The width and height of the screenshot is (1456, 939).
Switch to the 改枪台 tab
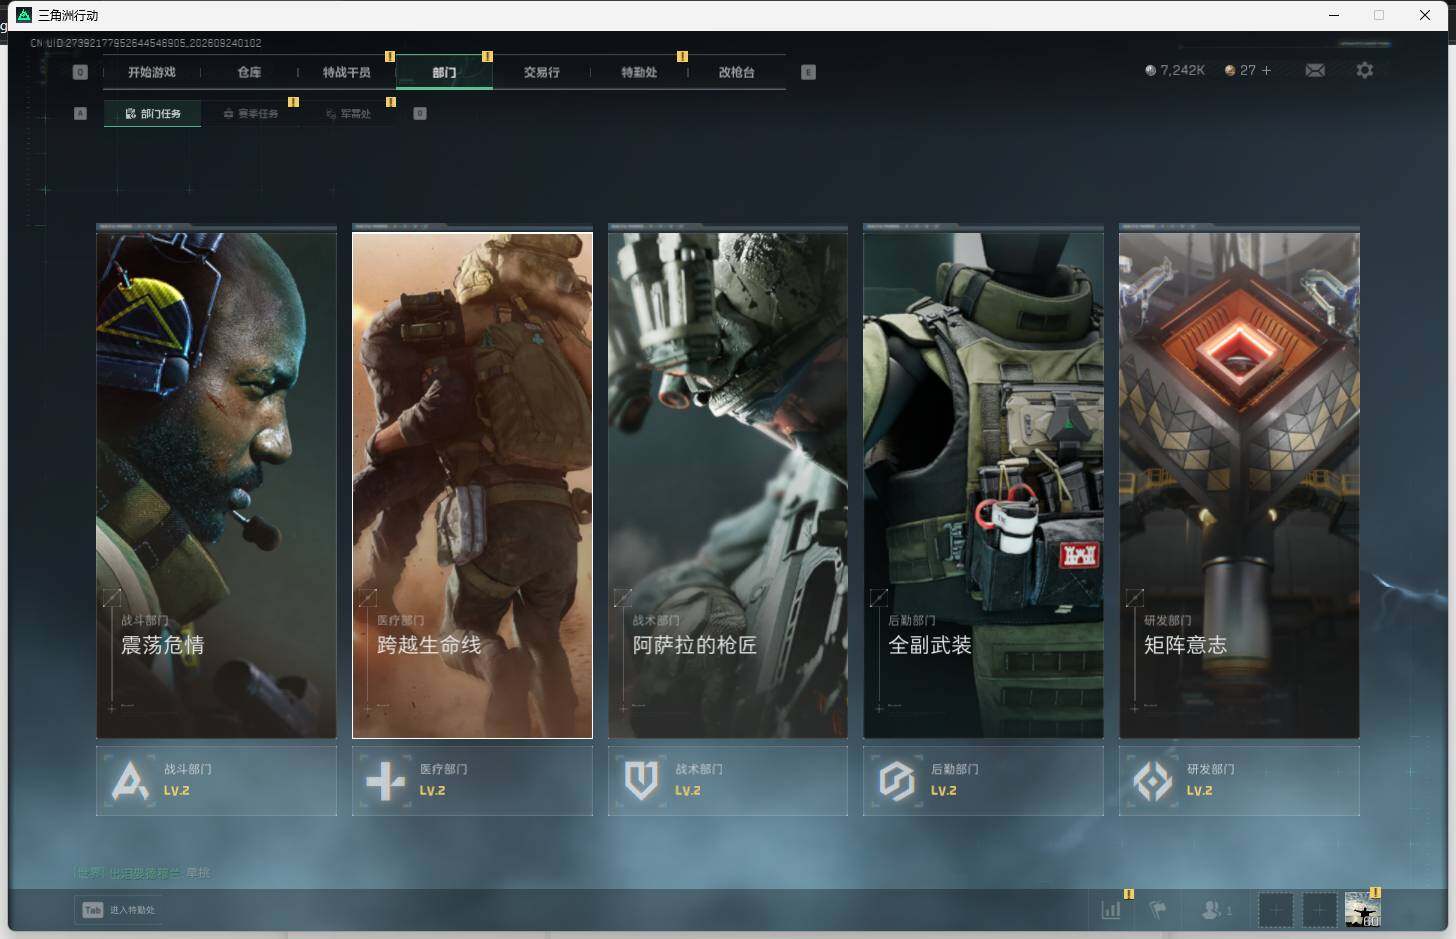point(736,72)
